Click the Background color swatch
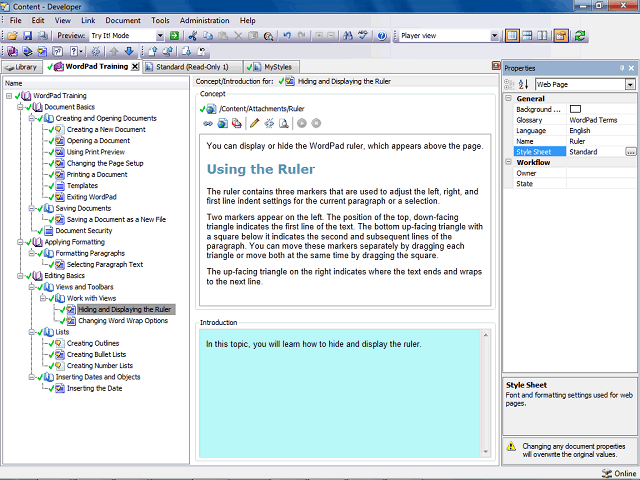640x480 pixels. click(575, 109)
